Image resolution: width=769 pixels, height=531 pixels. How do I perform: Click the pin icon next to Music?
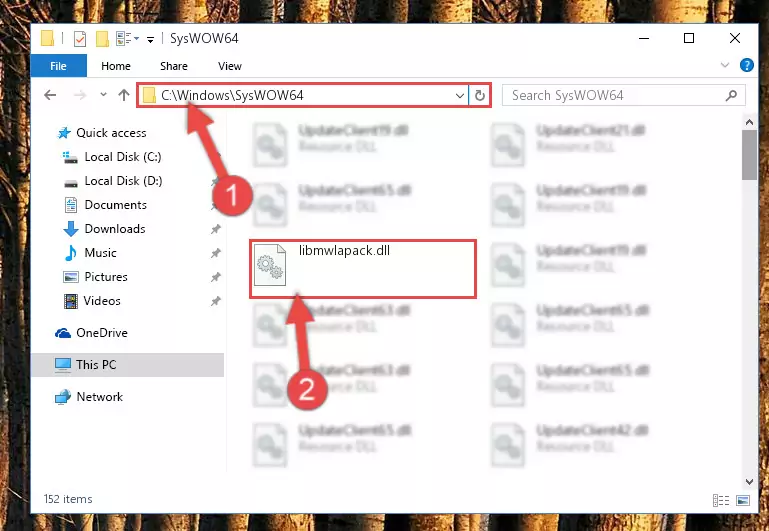pyautogui.click(x=215, y=253)
